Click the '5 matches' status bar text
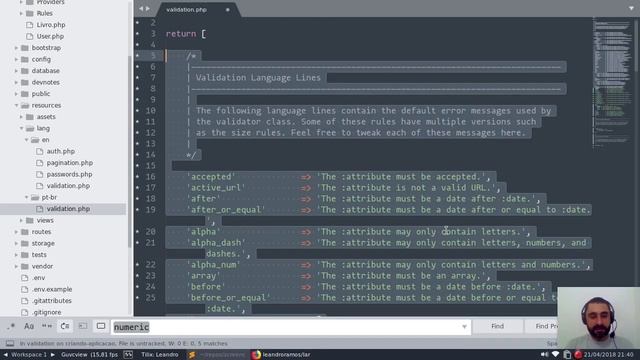 [213, 344]
